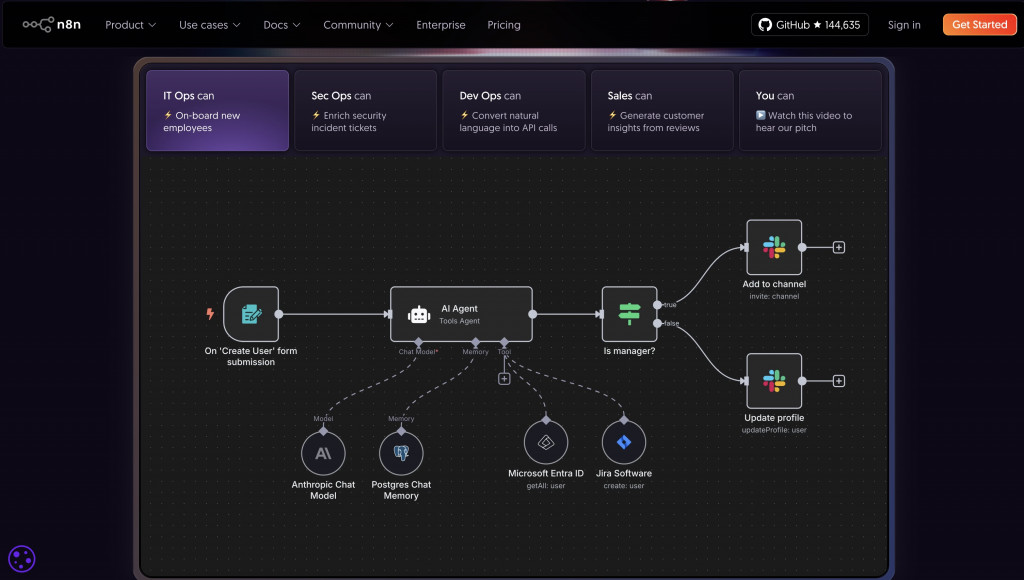Select the Microsoft Entra ID node
Viewport: 1024px width, 580px height.
(546, 442)
